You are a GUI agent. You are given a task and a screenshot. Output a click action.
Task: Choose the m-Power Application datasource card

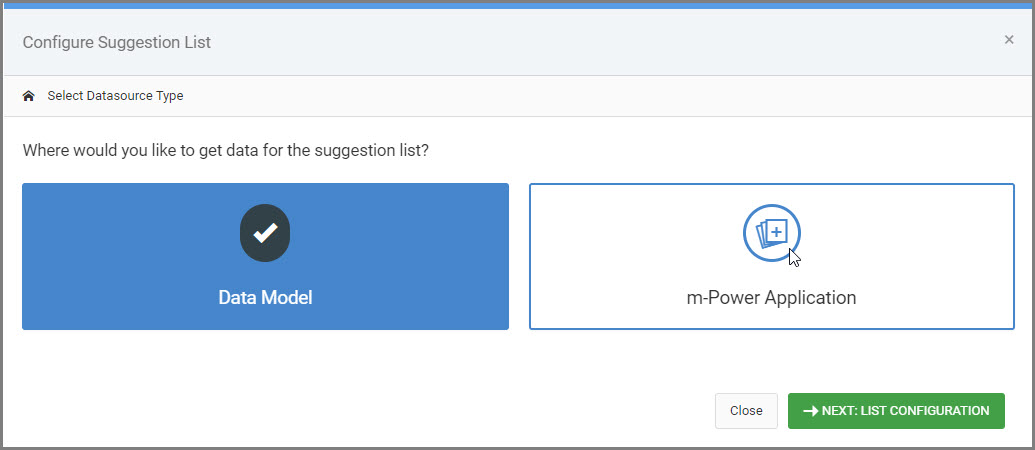(x=771, y=256)
